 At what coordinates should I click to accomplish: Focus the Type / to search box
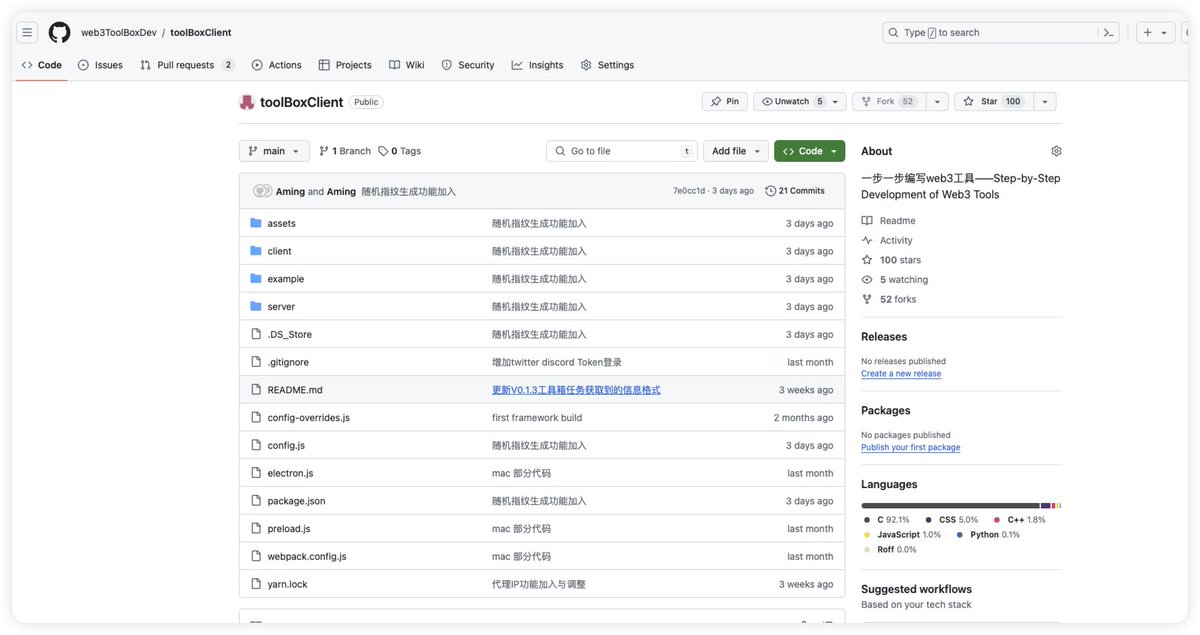1001,32
